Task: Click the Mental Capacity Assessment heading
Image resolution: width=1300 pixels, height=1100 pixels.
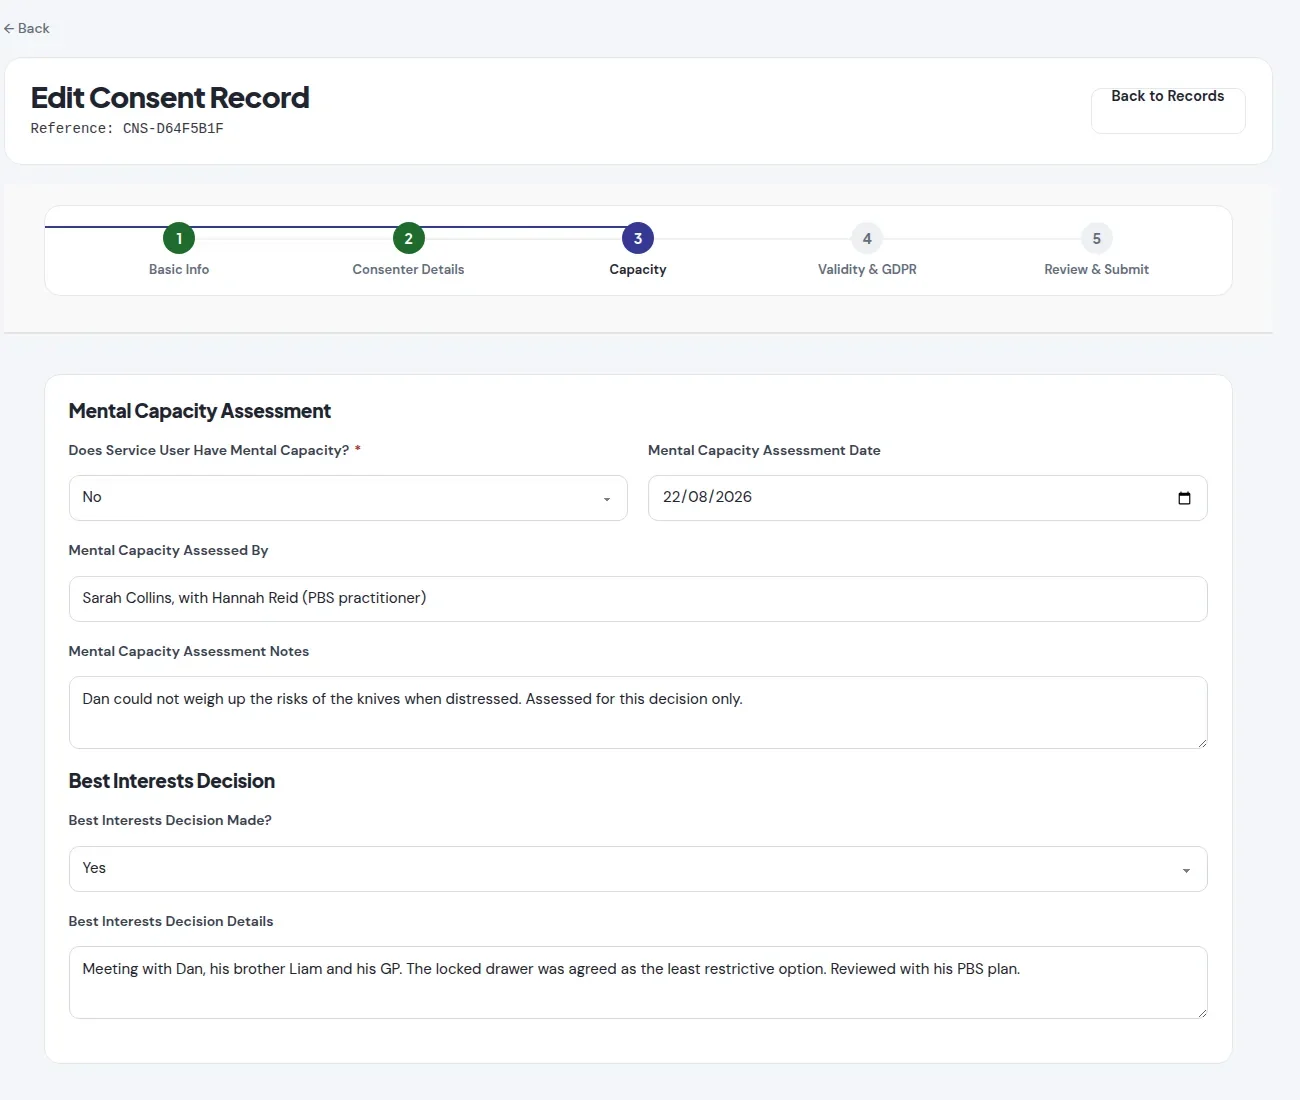Action: [x=199, y=411]
